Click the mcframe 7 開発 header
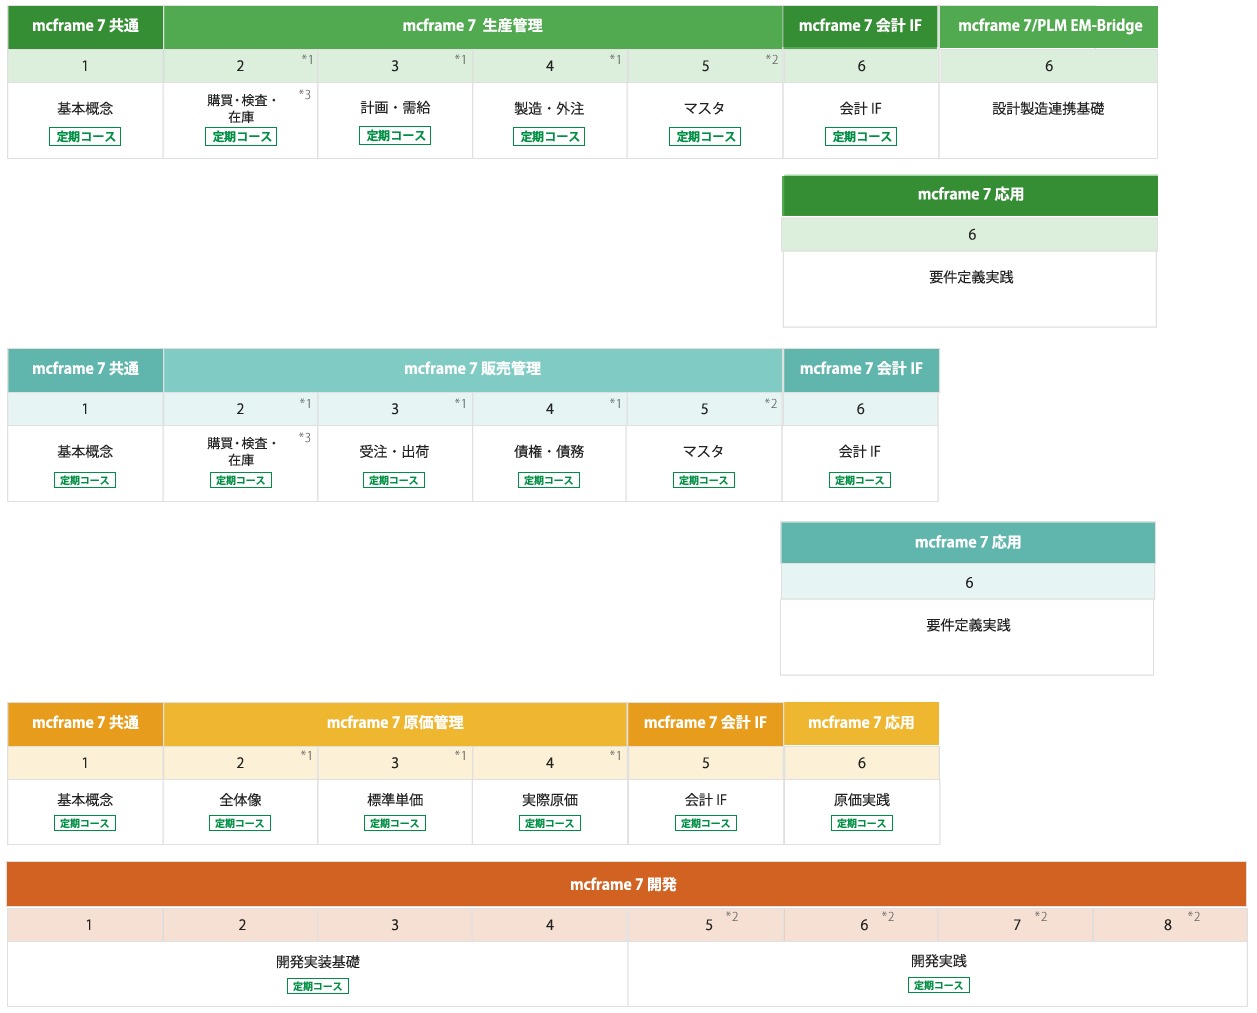This screenshot has width=1257, height=1013. 626,885
